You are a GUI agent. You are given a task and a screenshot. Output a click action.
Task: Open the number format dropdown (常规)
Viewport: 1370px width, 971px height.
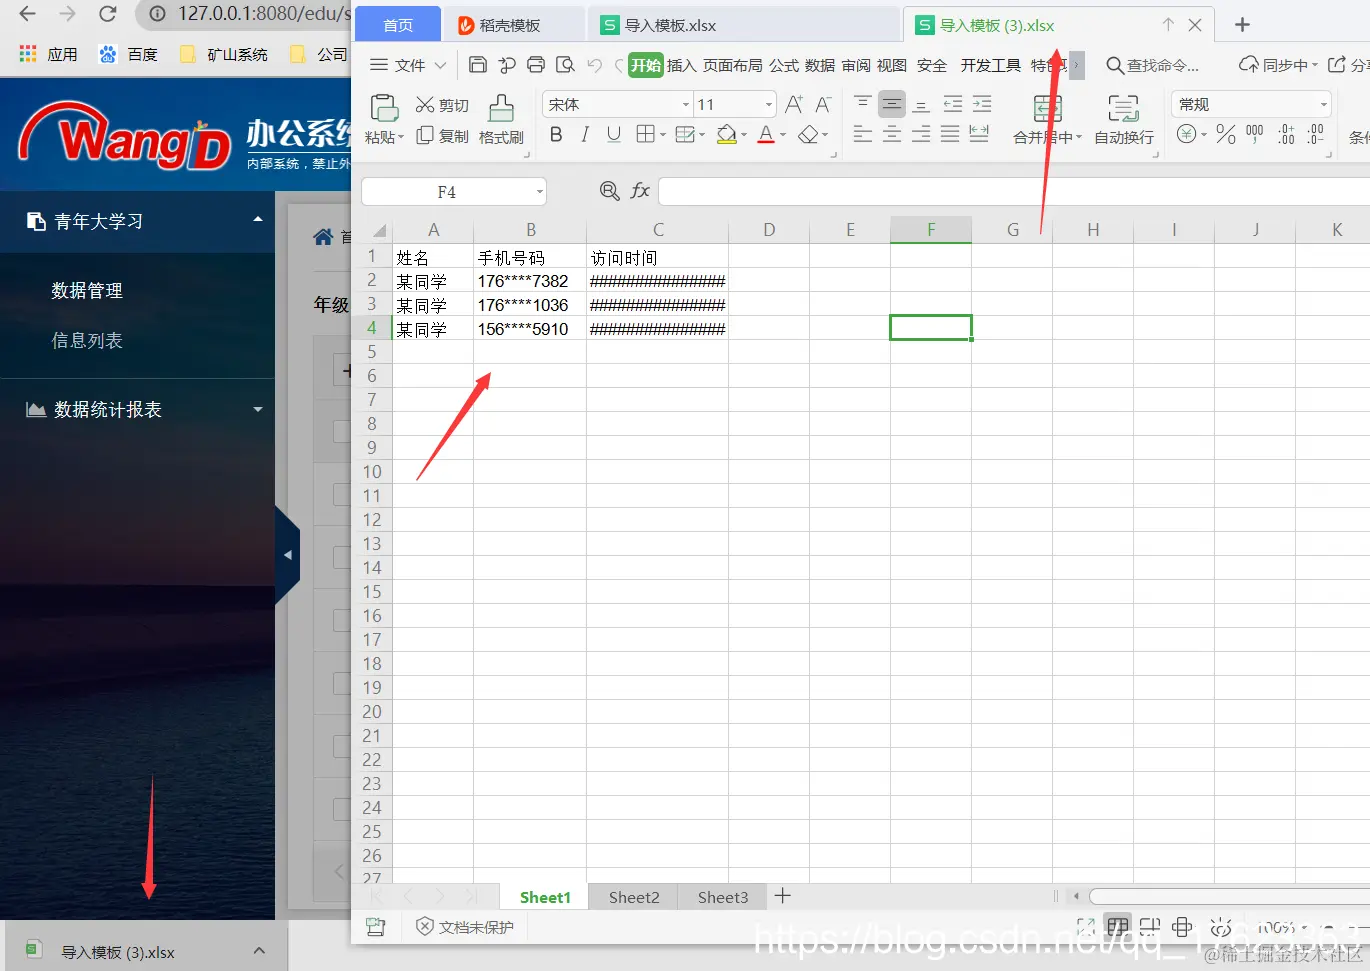click(x=1324, y=104)
